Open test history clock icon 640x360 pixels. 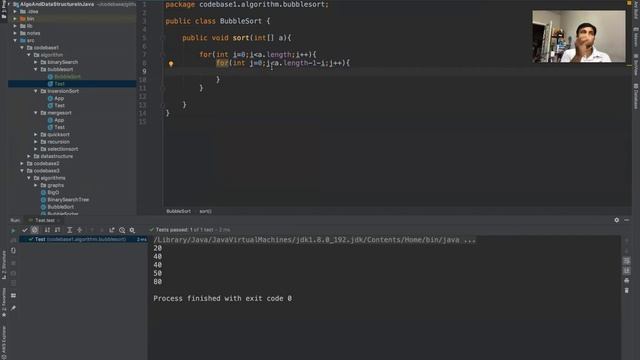[122, 230]
